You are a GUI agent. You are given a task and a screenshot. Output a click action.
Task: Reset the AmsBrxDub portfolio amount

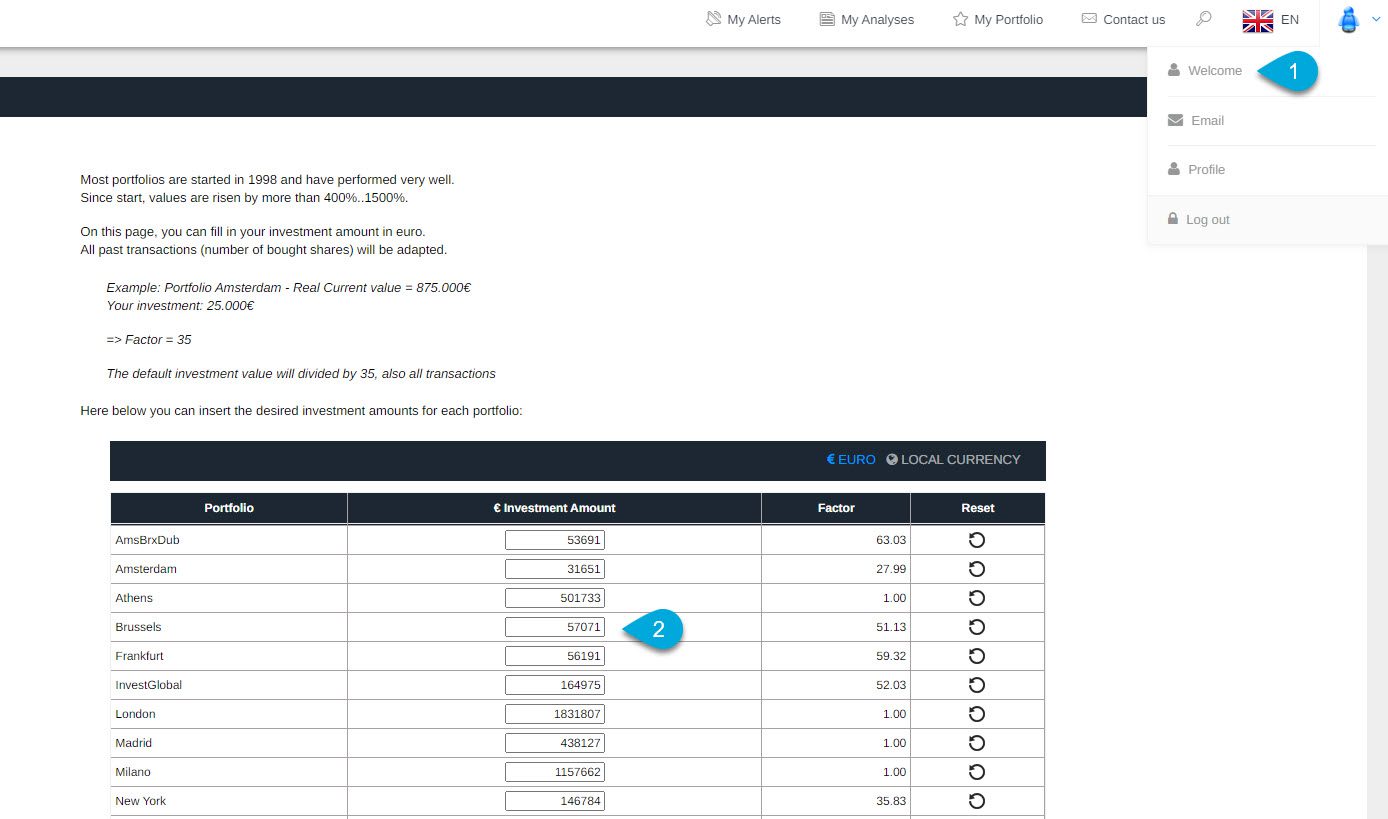977,540
